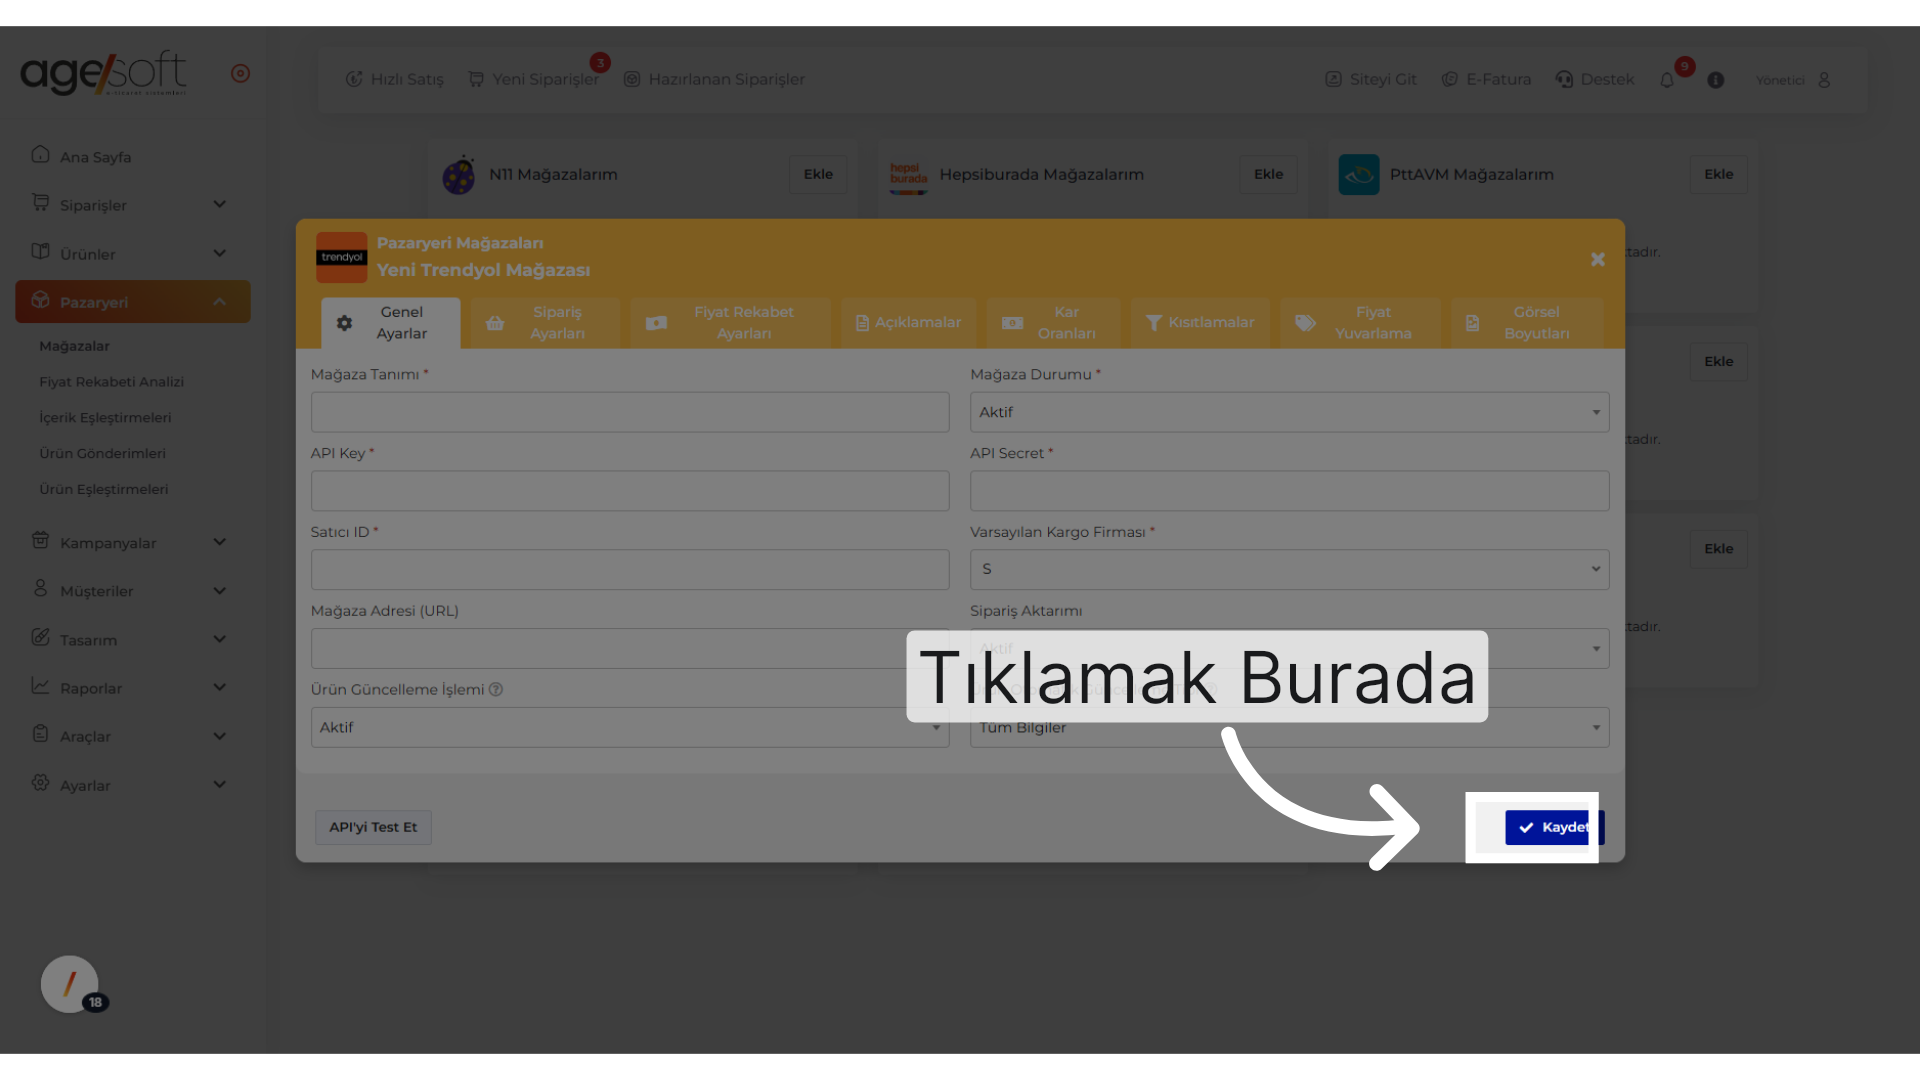Click the red target icon beside logo

point(240,73)
